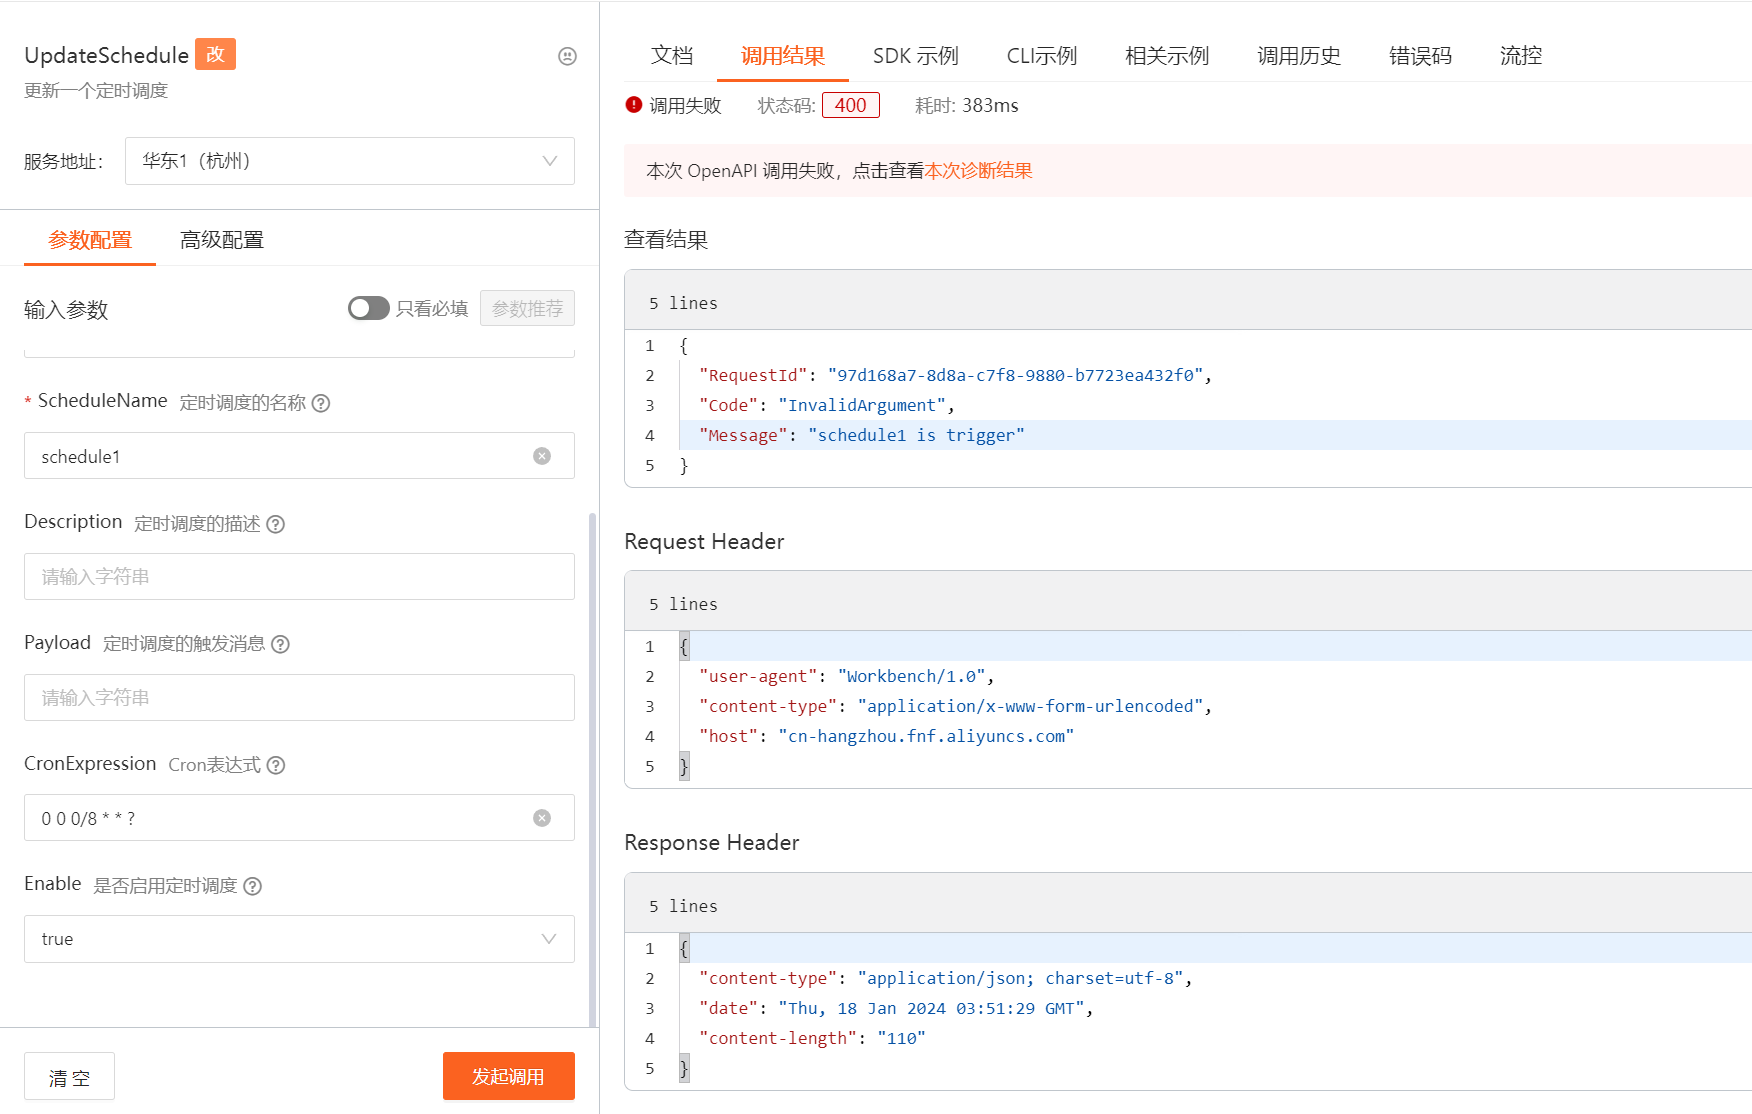The width and height of the screenshot is (1752, 1114).
Task: Switch to the 参数配置 tab
Action: point(90,240)
